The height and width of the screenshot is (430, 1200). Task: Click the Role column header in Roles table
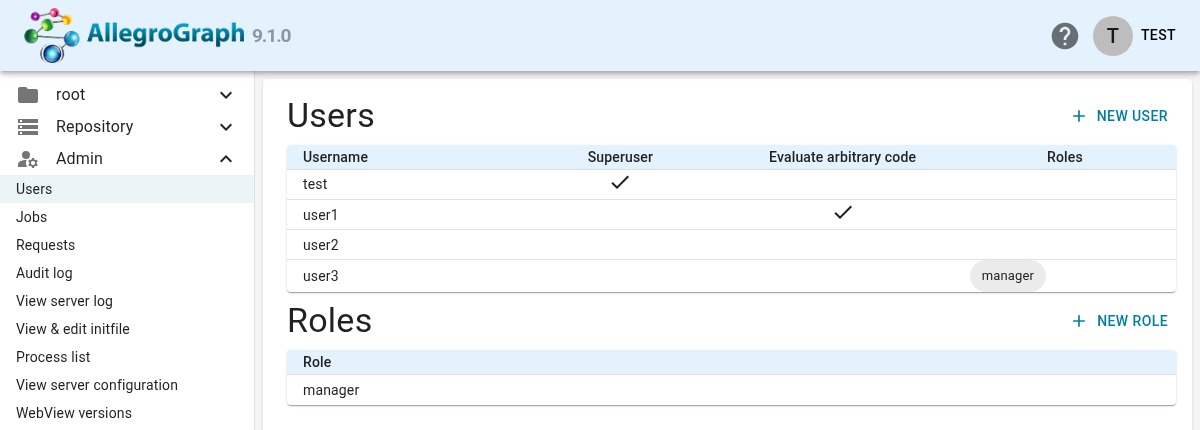coord(317,362)
